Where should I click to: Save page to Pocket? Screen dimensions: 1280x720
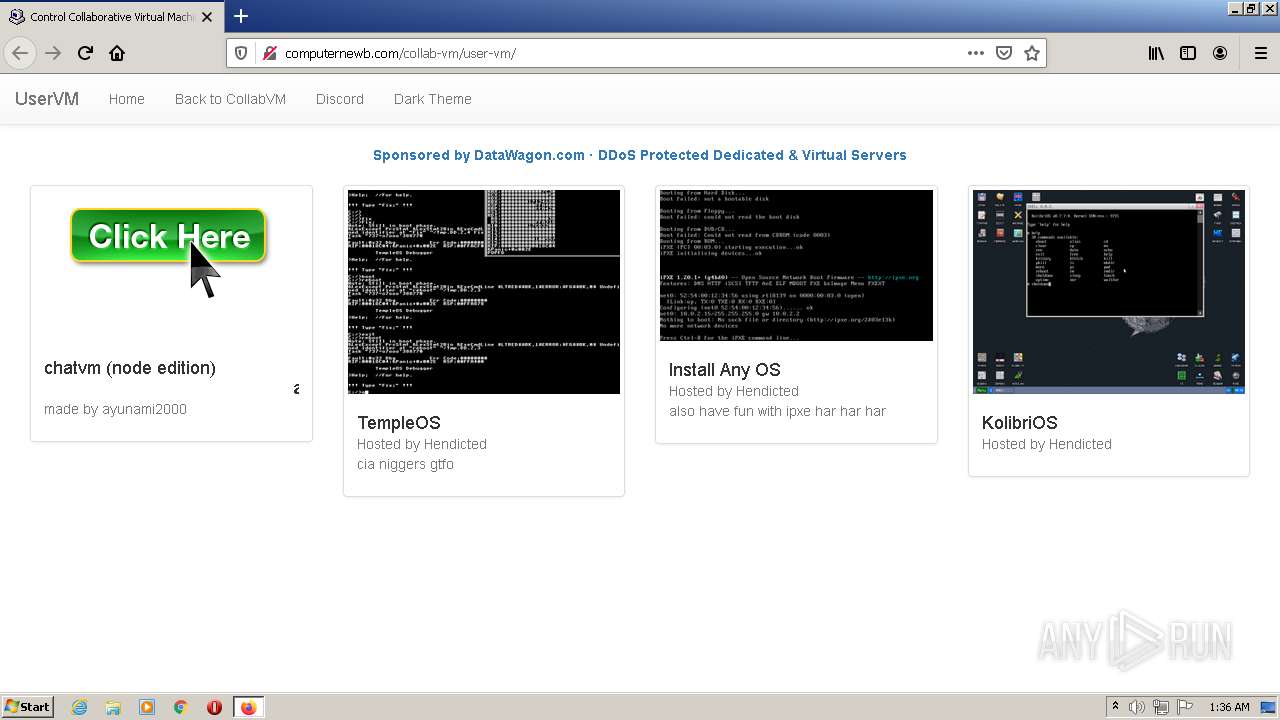tap(1004, 53)
